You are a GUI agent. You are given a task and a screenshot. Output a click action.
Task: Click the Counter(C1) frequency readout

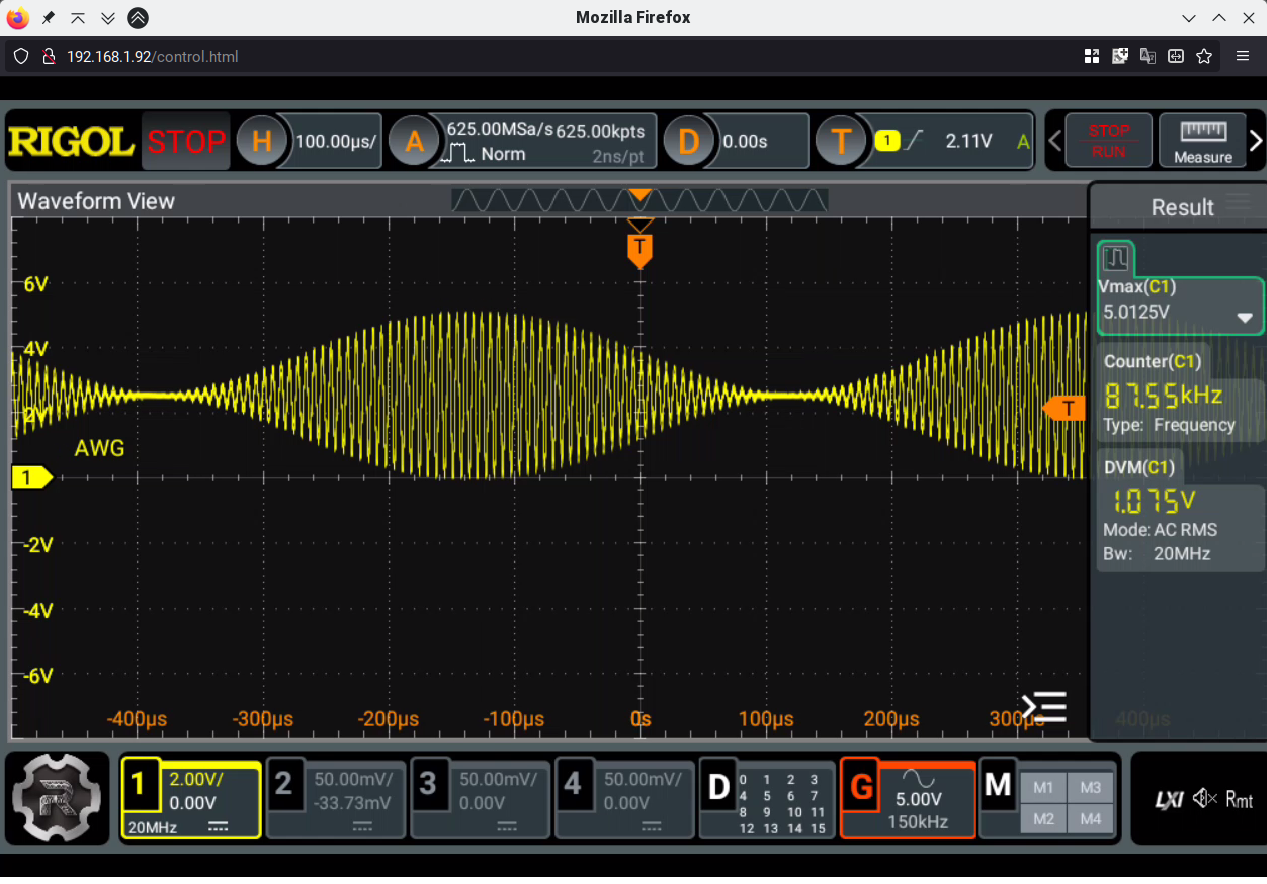pos(1162,396)
